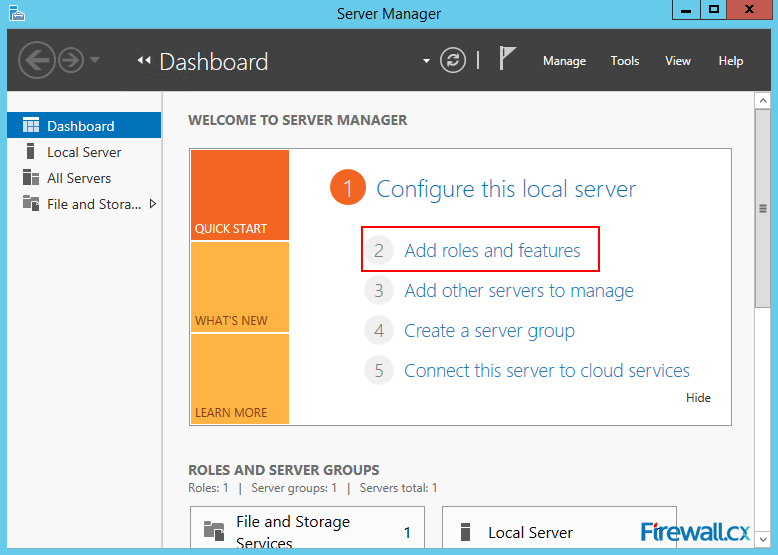The width and height of the screenshot is (778, 555).
Task: Click Connect this server to cloud services
Action: click(547, 370)
